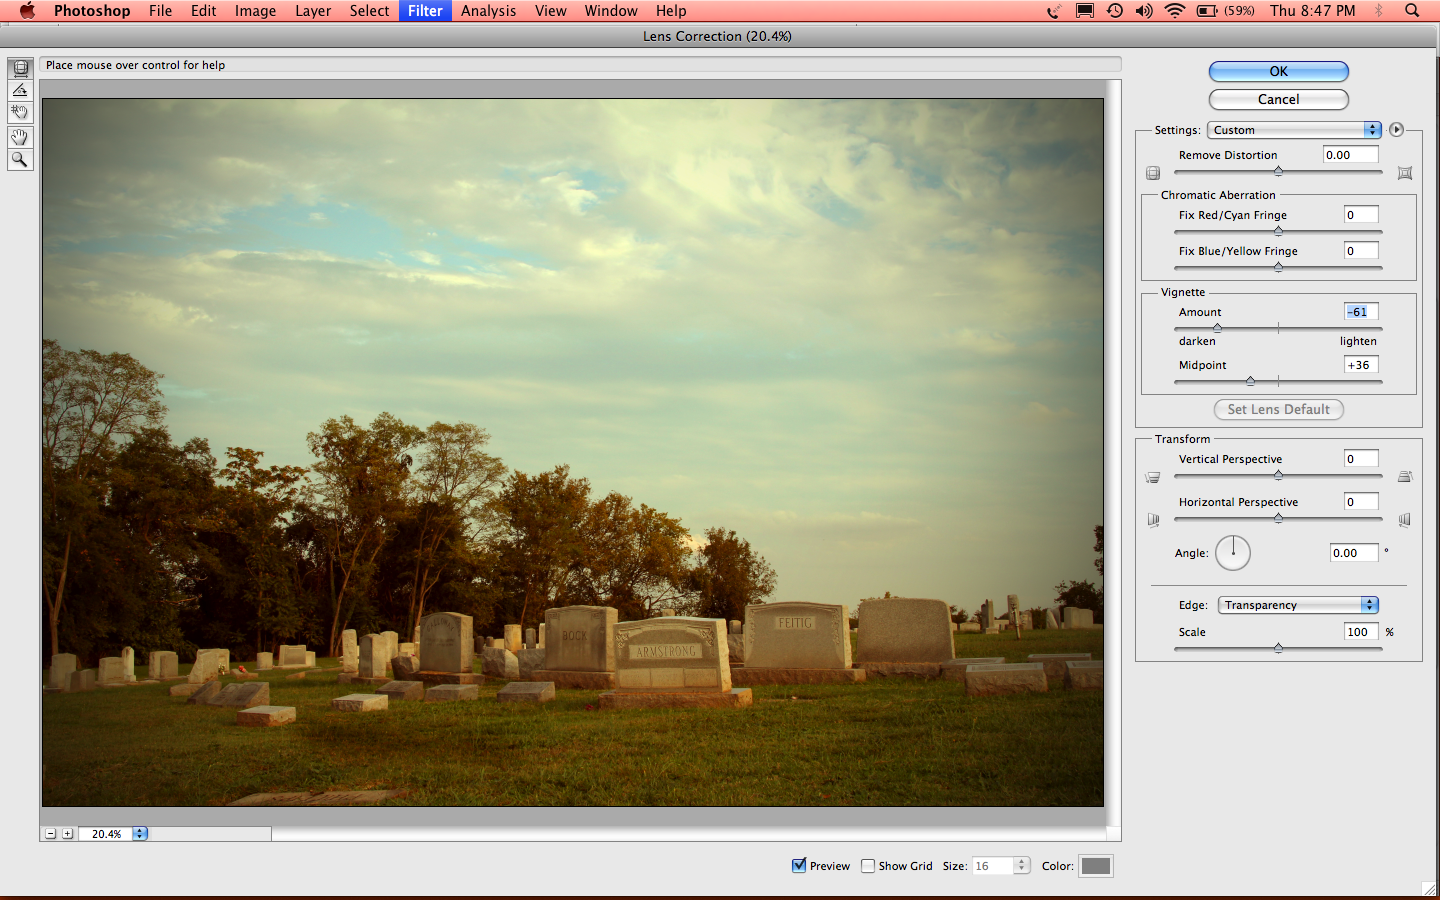Open the Analysis menu
Image resolution: width=1440 pixels, height=900 pixels.
pos(489,11)
